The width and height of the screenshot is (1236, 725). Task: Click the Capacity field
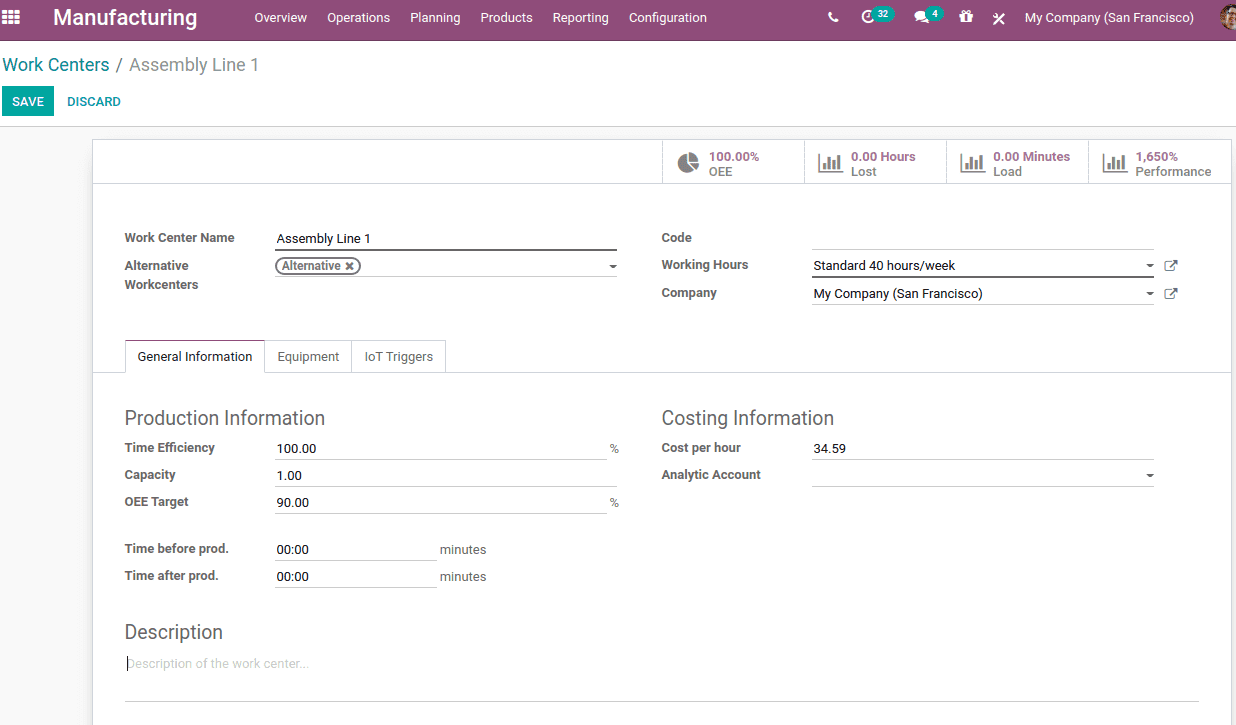point(446,476)
